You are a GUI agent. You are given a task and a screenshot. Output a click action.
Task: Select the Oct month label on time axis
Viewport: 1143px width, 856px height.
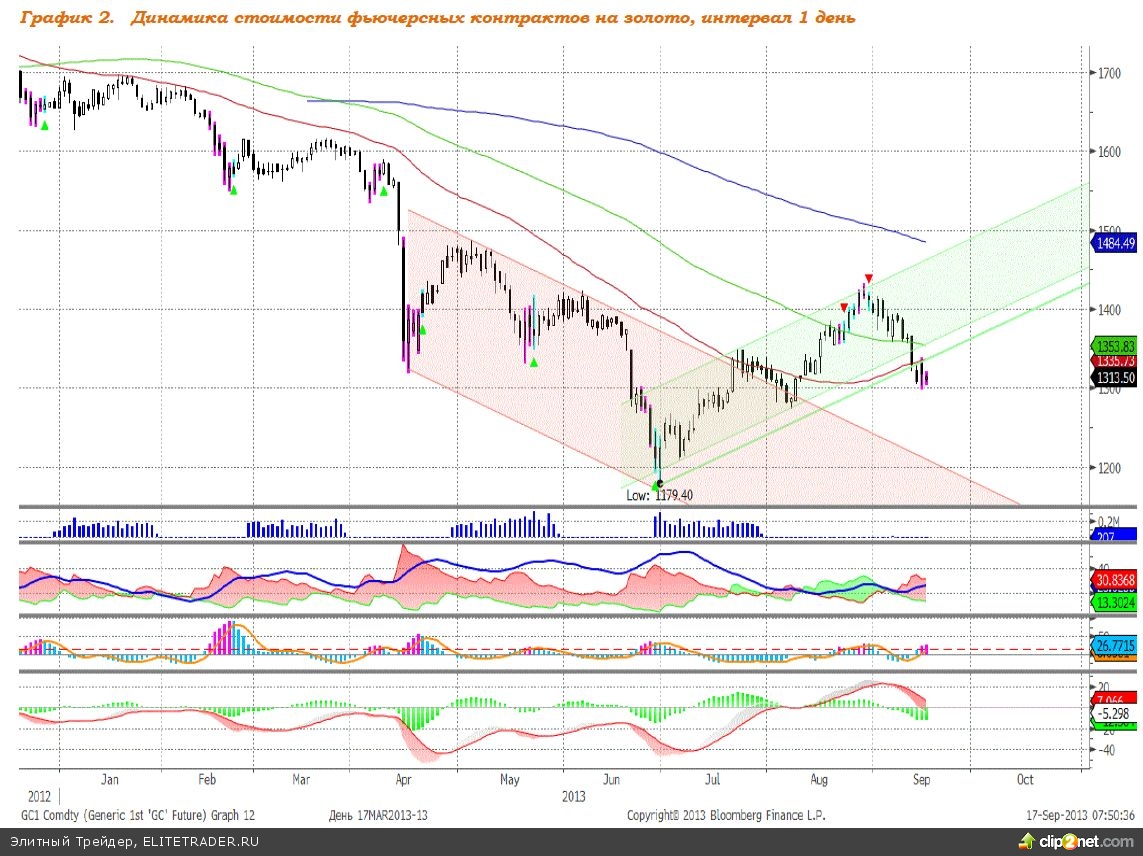click(x=1024, y=779)
